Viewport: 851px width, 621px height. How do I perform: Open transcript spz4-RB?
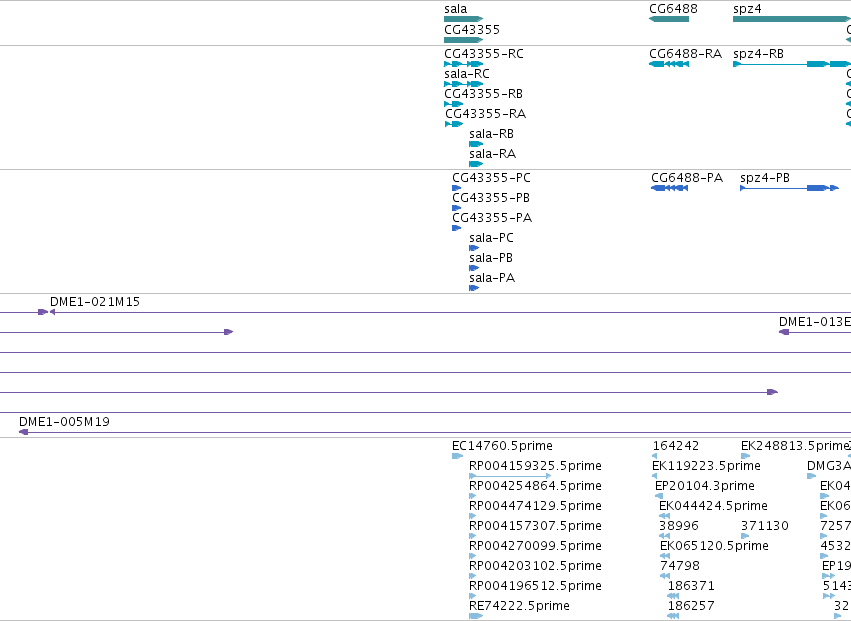tap(758, 54)
